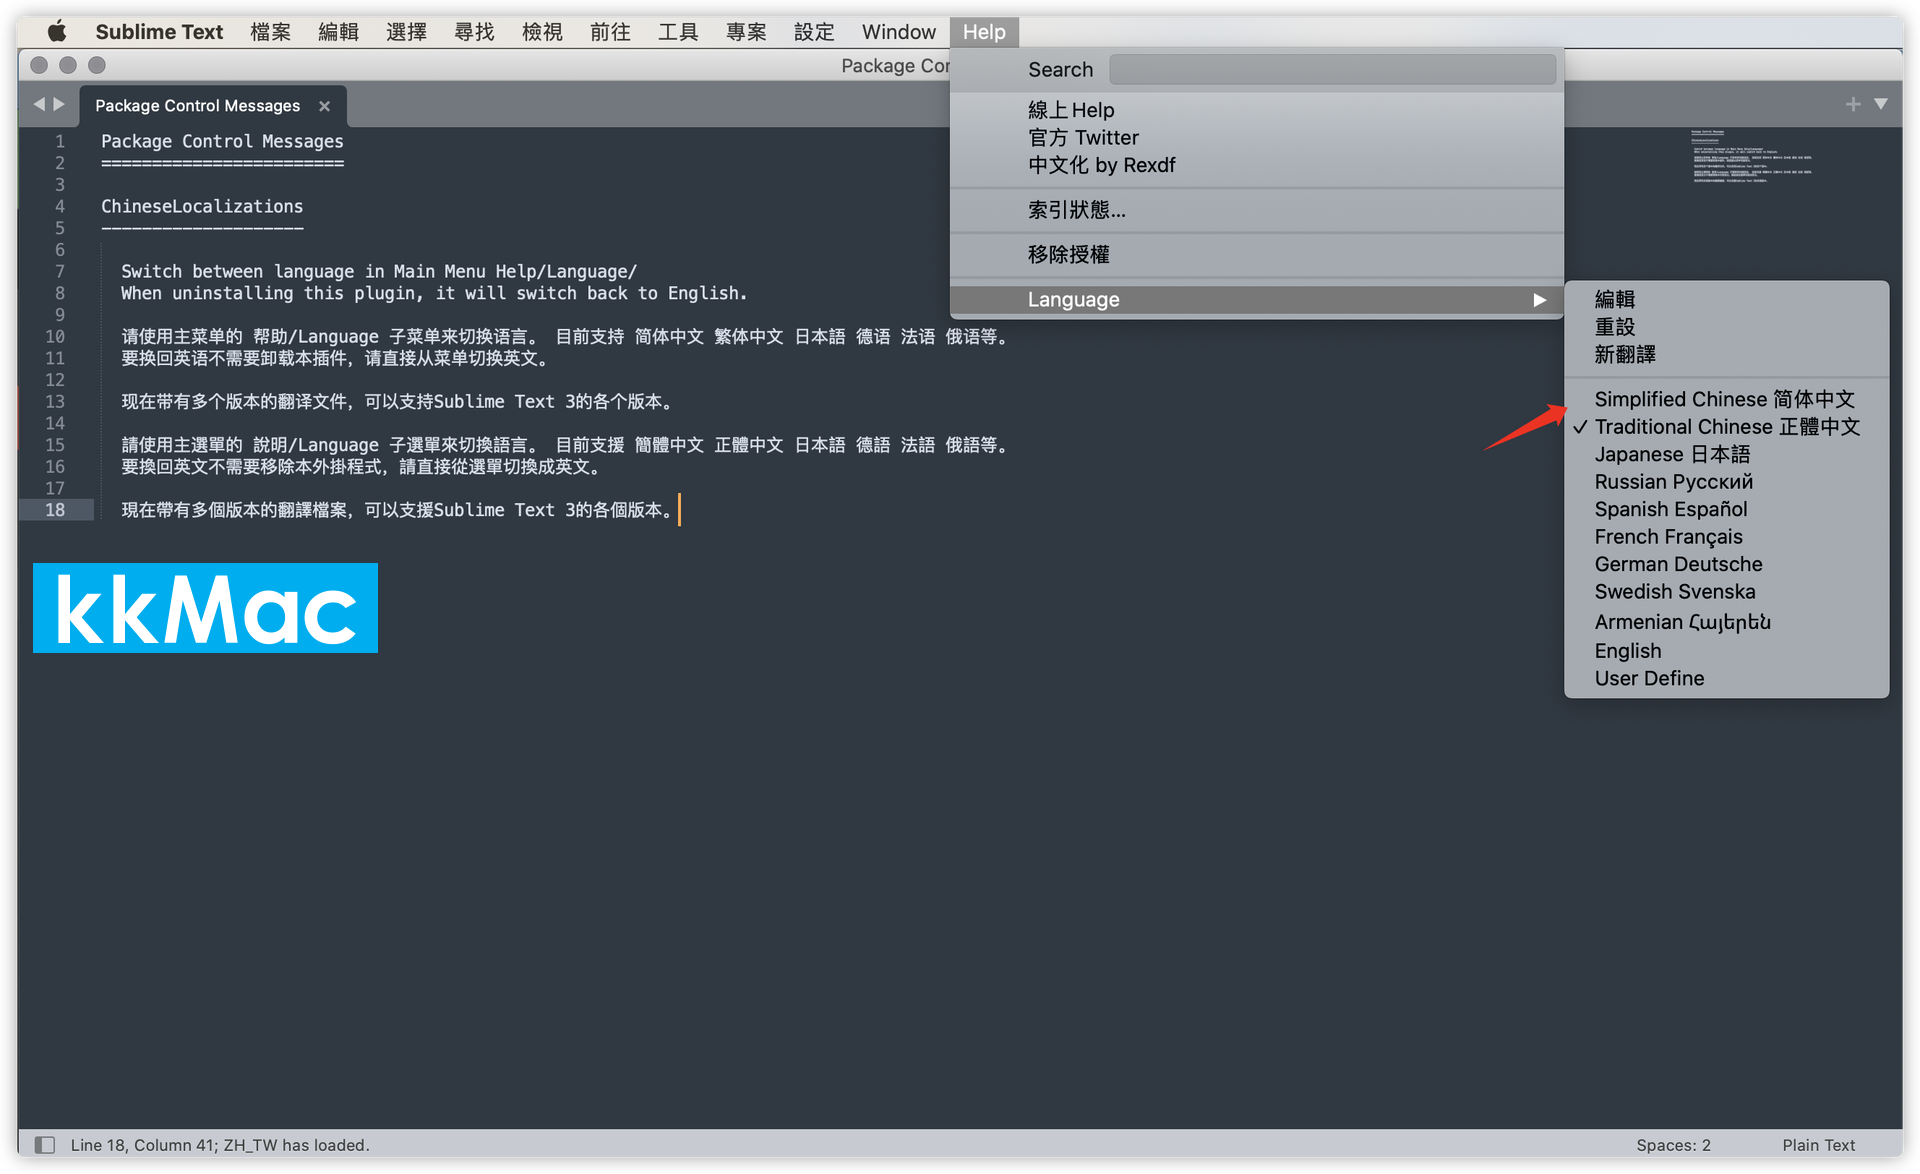Click the tab-forward arrow icon
1920x1174 pixels.
59,104
